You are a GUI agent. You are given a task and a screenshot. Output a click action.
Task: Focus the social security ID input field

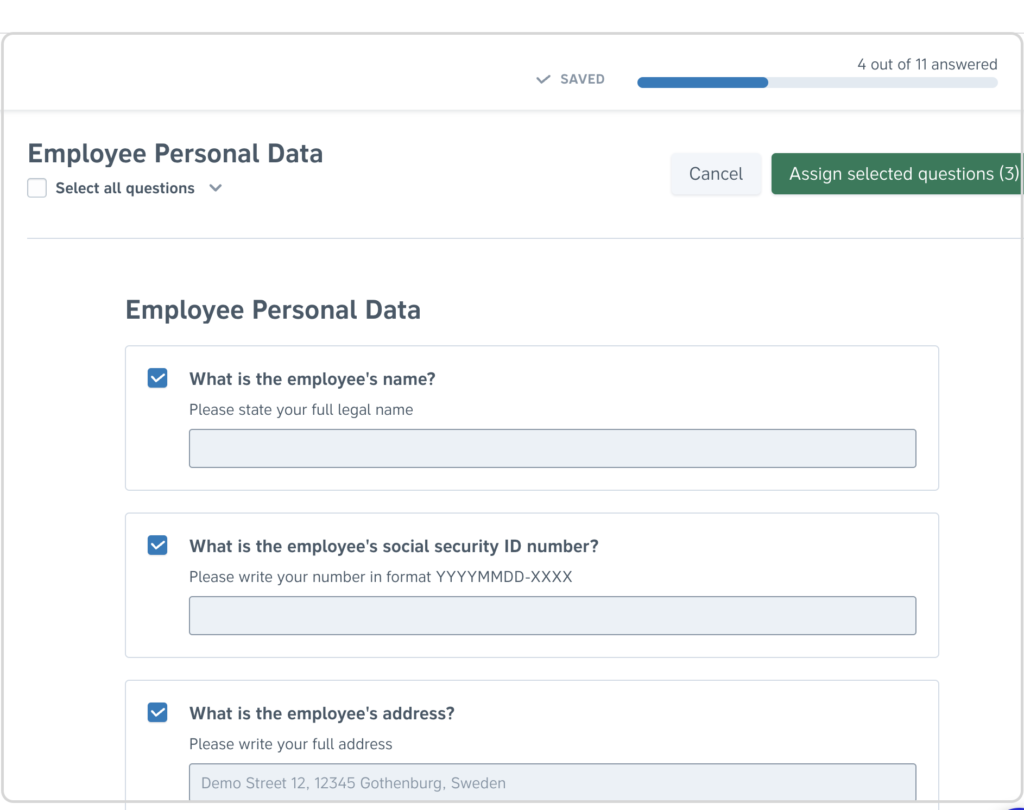pyautogui.click(x=552, y=615)
